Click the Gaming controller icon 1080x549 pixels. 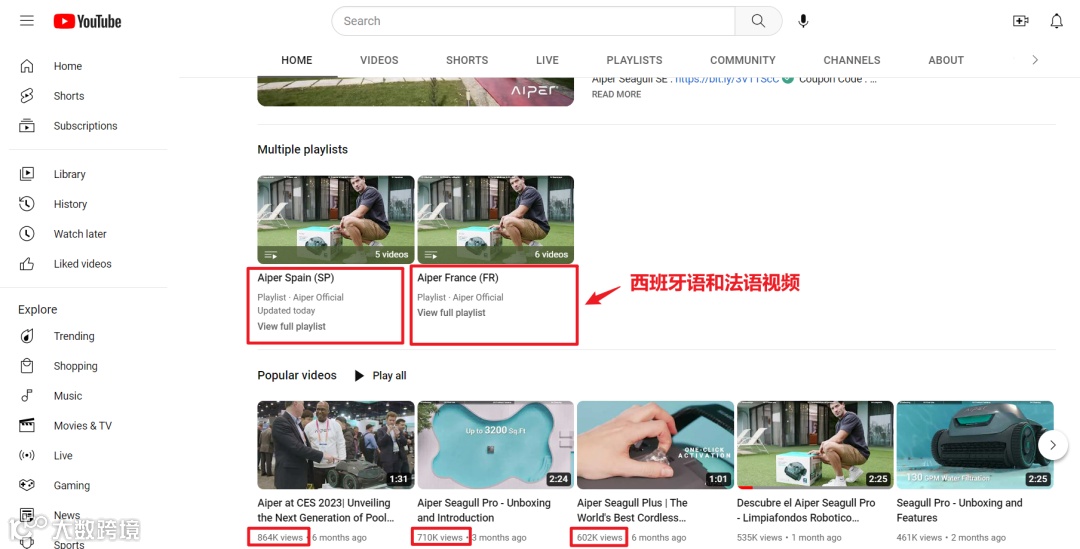coord(27,486)
